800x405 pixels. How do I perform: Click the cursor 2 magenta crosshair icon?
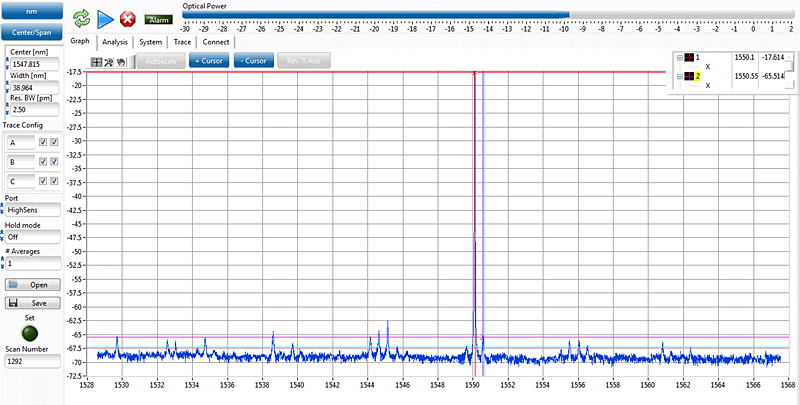(x=689, y=75)
